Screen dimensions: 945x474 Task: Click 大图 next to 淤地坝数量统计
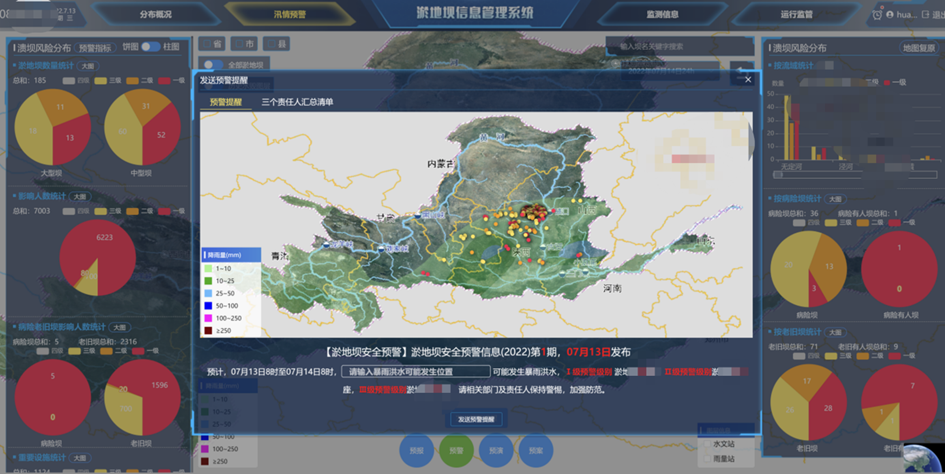pyautogui.click(x=88, y=66)
